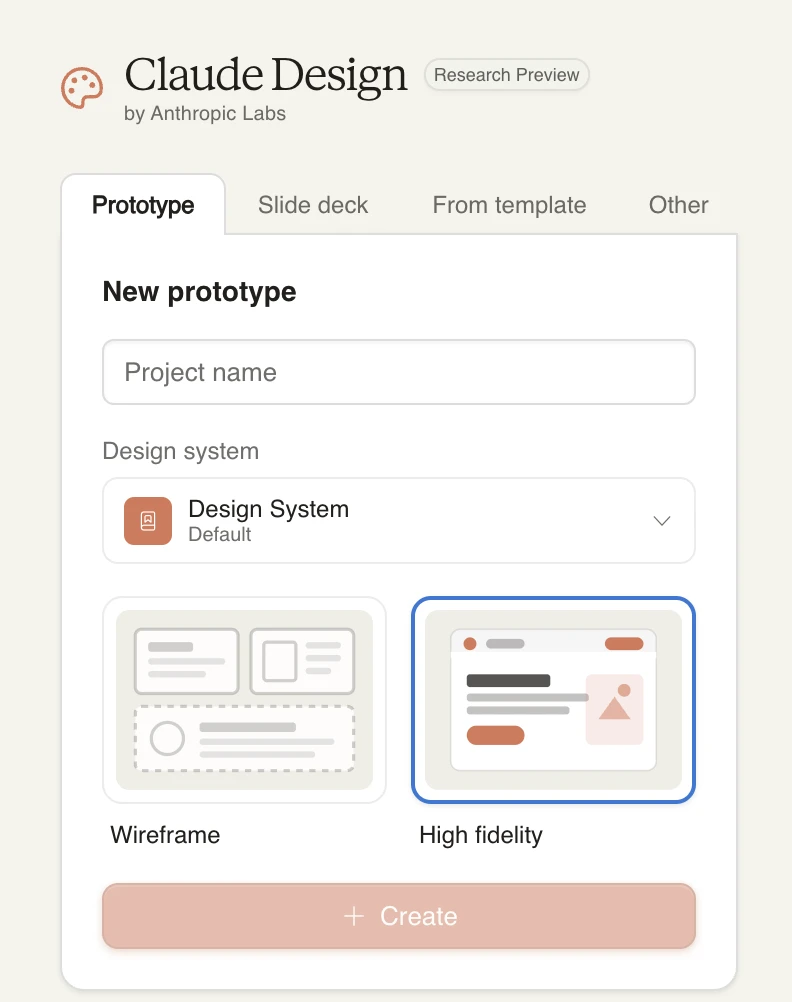Focus the Project name input field
Viewport: 792px width, 1002px height.
(398, 373)
